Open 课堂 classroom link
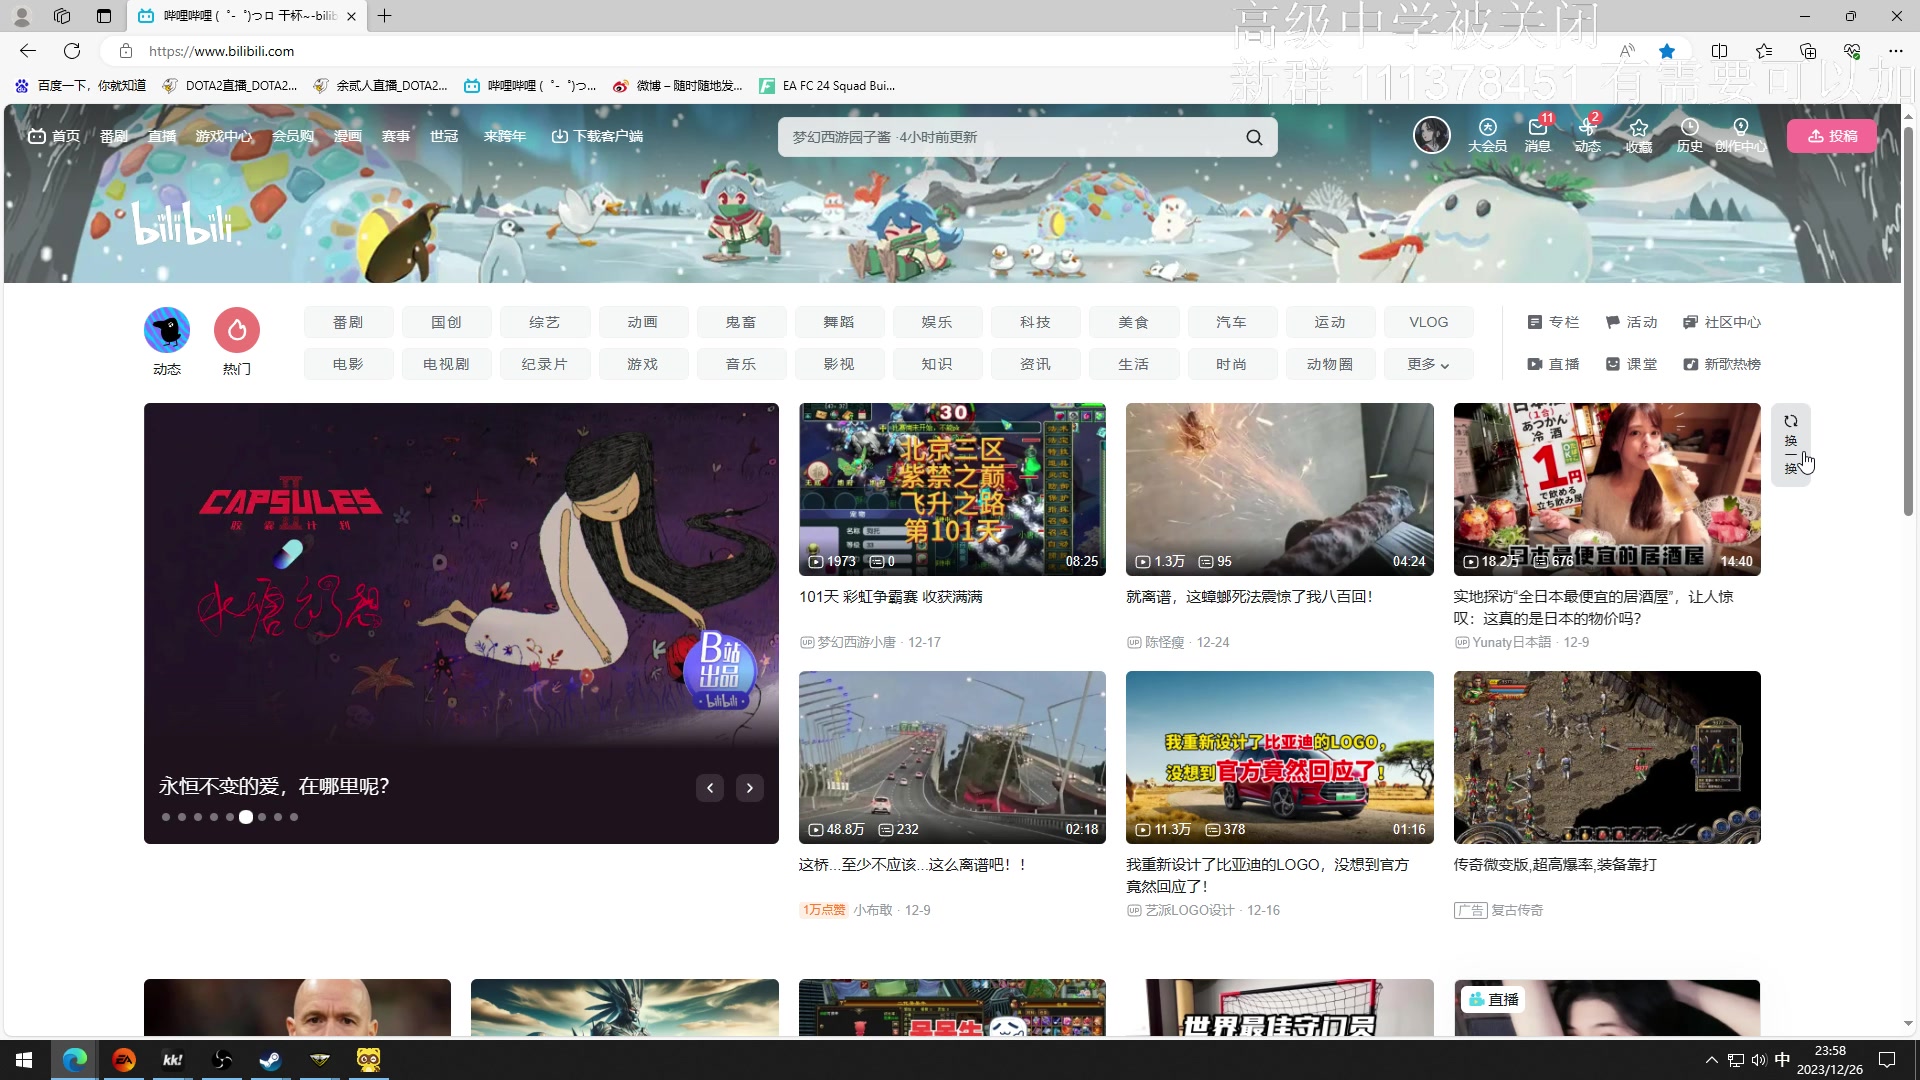This screenshot has width=1920, height=1080. pyautogui.click(x=1631, y=364)
